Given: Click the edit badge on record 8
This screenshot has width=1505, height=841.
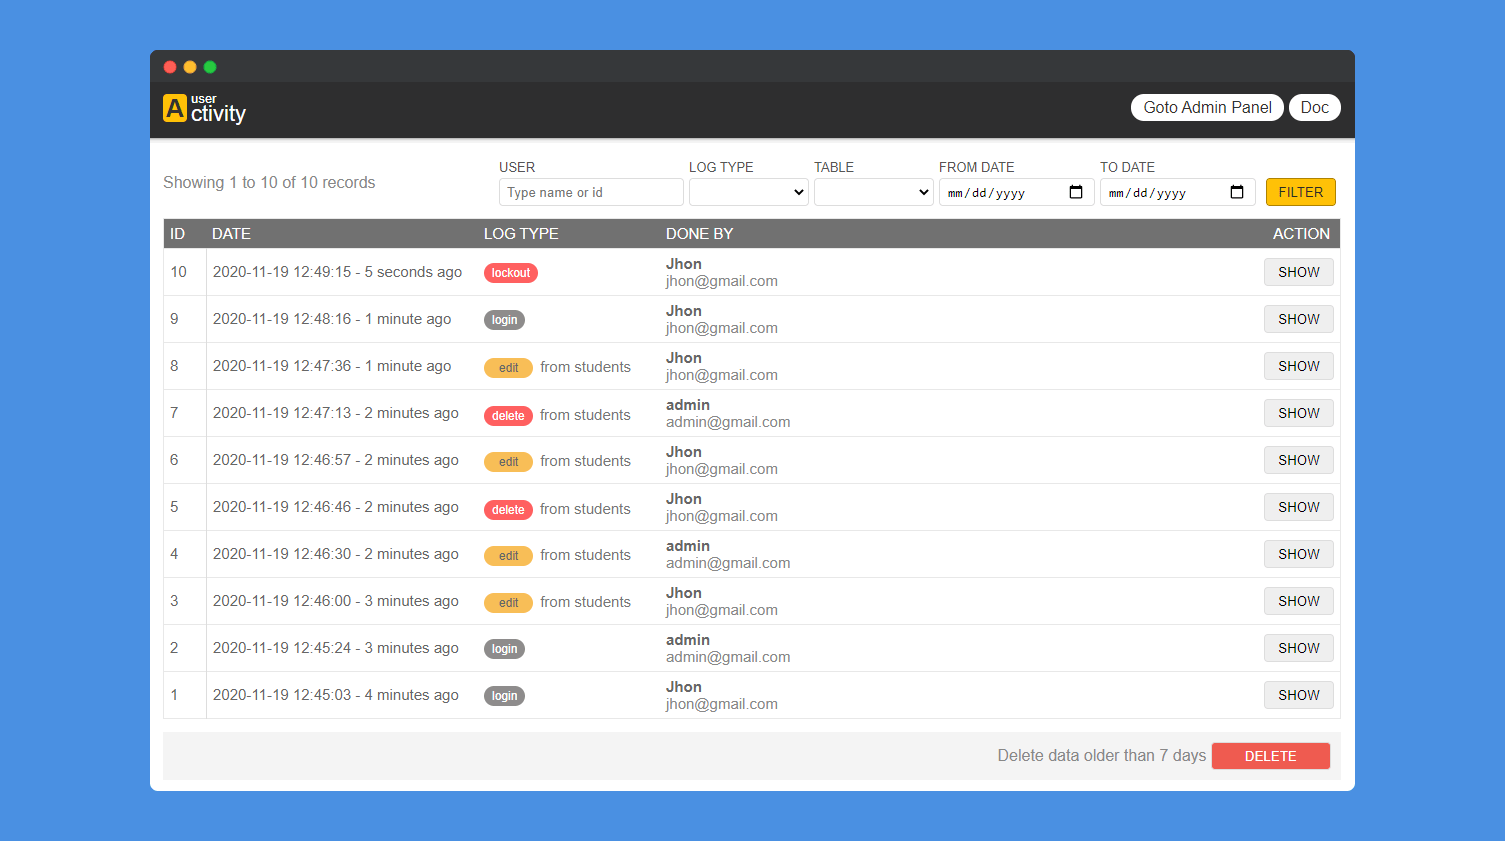Looking at the screenshot, I should coord(508,367).
